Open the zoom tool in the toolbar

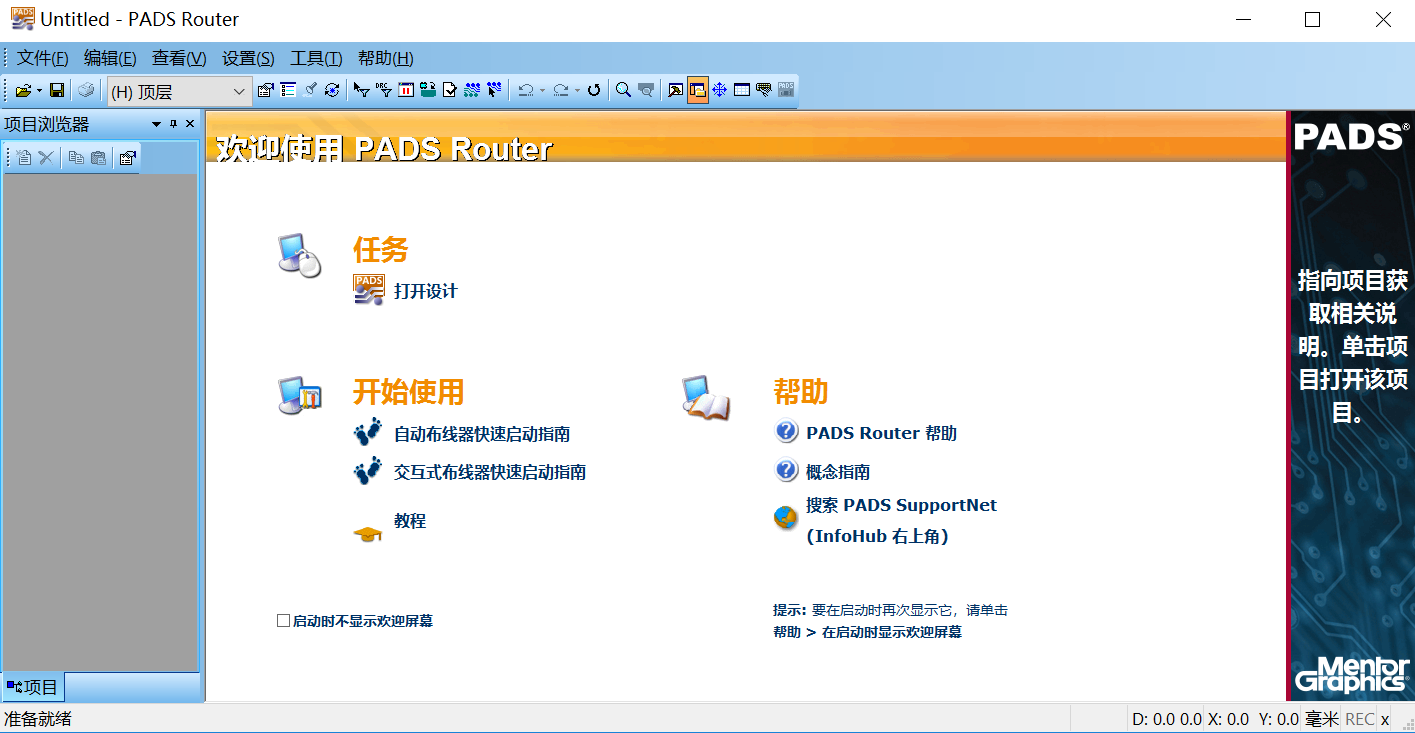point(621,90)
